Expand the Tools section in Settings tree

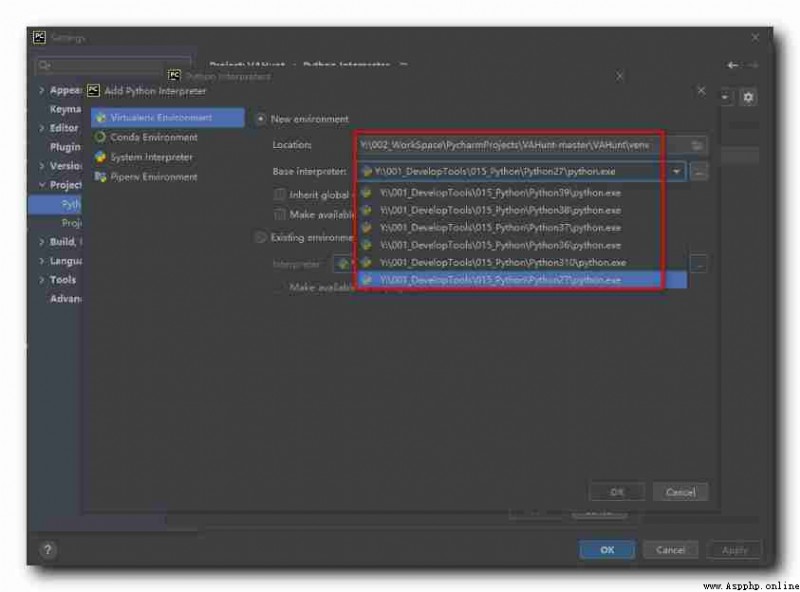pos(42,280)
